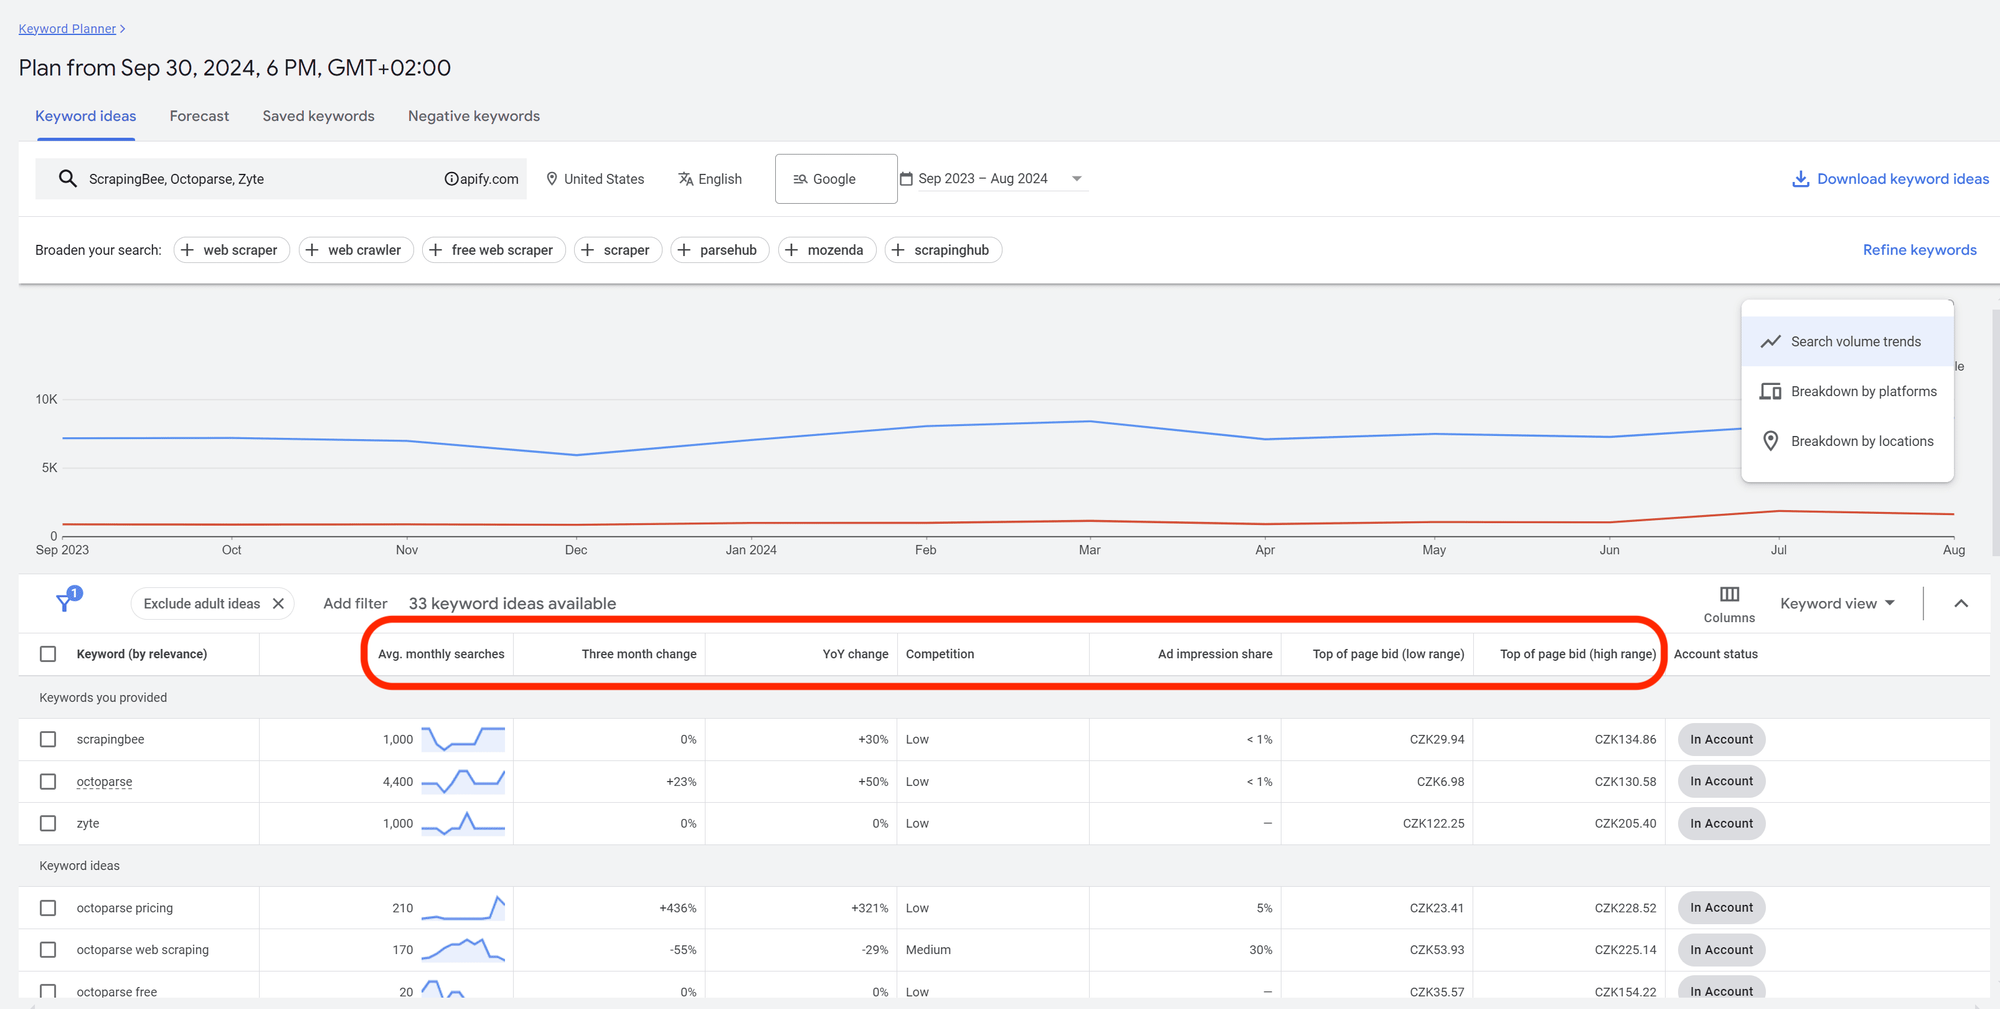This screenshot has height=1009, width=2000.
Task: Click the filter funnel icon
Action: (66, 602)
